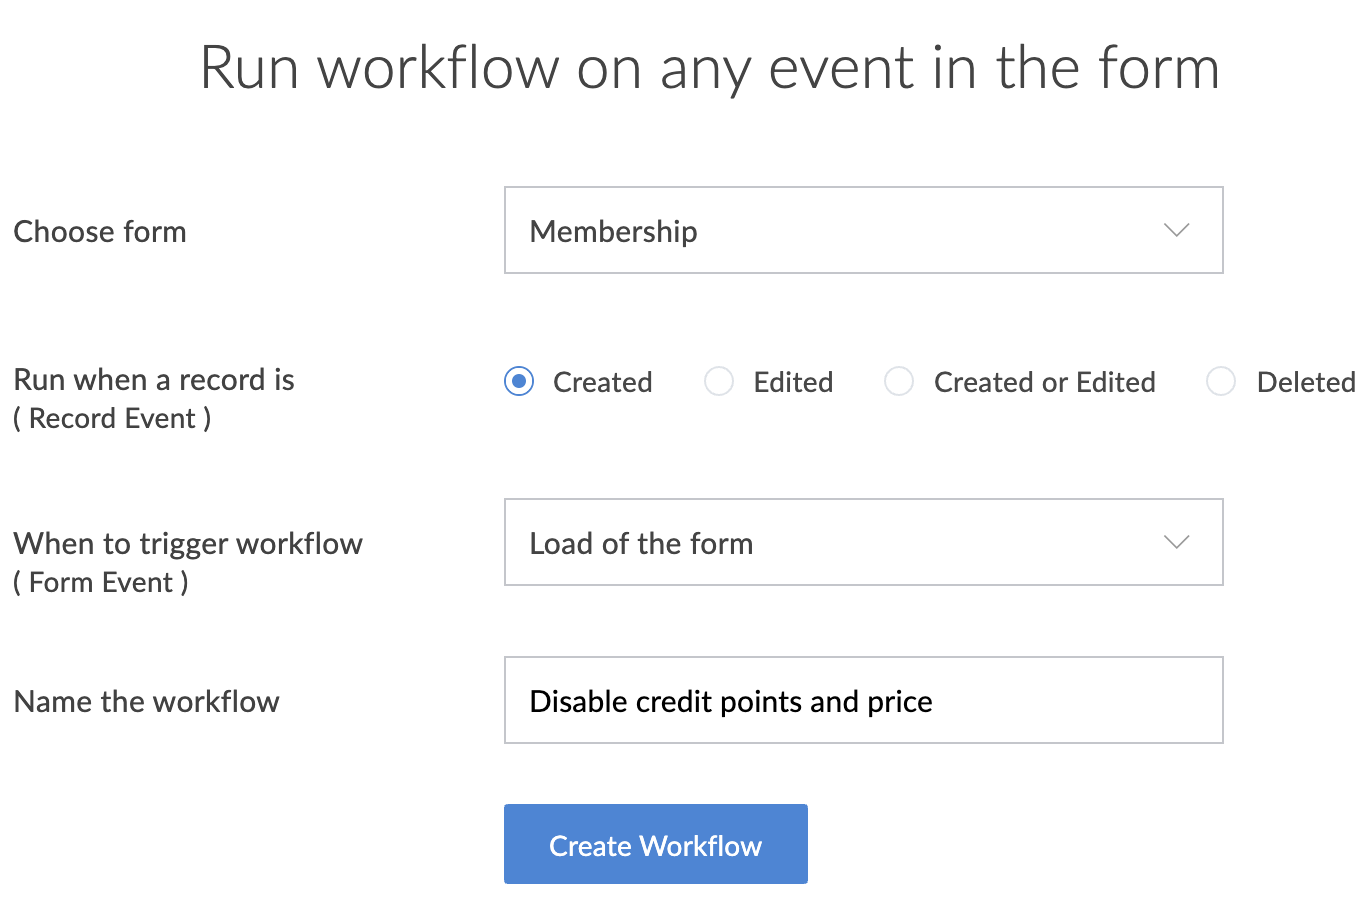The height and width of the screenshot is (898, 1372).
Task: Click the 'Edited' option label text
Action: (x=793, y=382)
